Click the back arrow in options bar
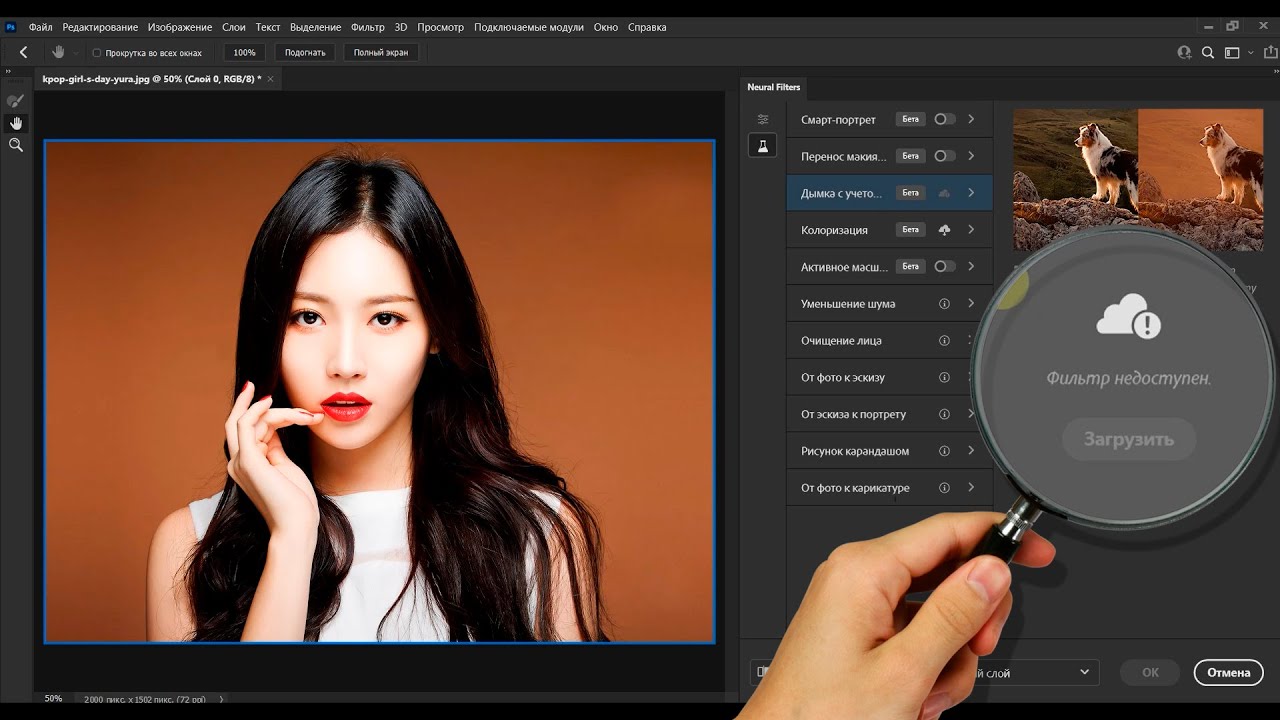The image size is (1280, 720). (x=24, y=52)
